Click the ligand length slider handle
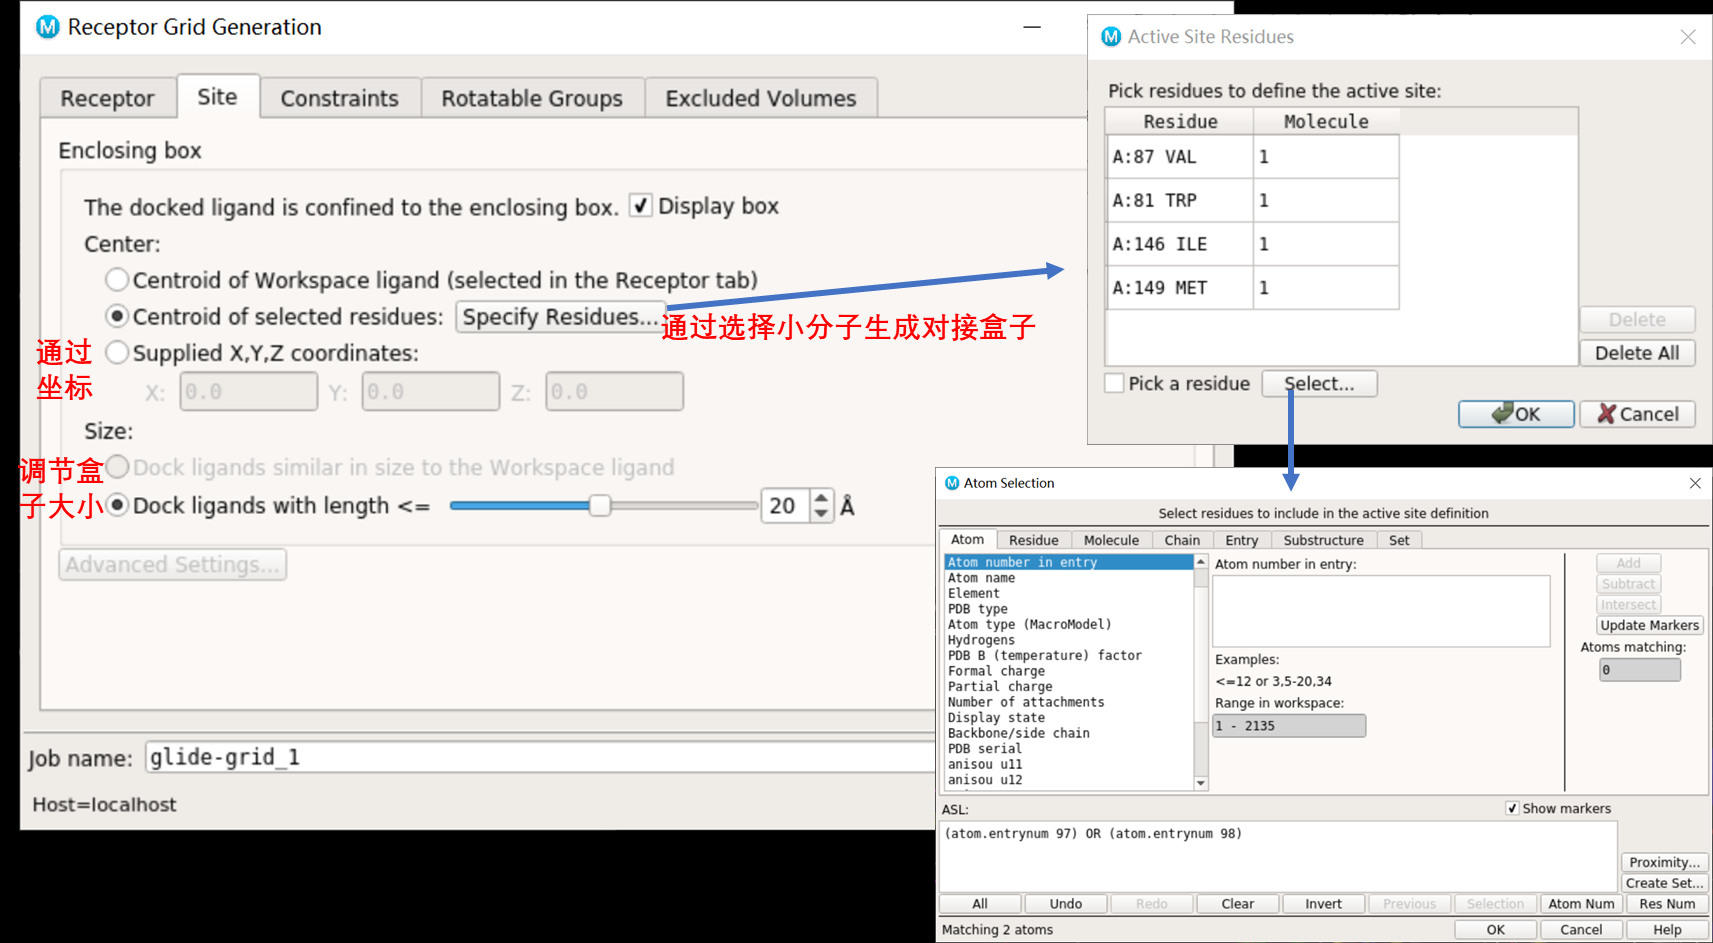This screenshot has height=943, width=1713. pyautogui.click(x=600, y=506)
